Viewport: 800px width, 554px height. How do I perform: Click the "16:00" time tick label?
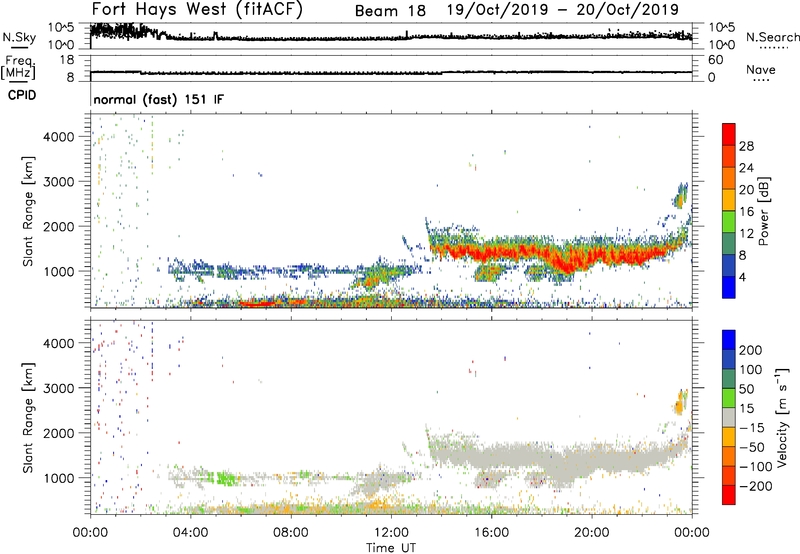[491, 533]
